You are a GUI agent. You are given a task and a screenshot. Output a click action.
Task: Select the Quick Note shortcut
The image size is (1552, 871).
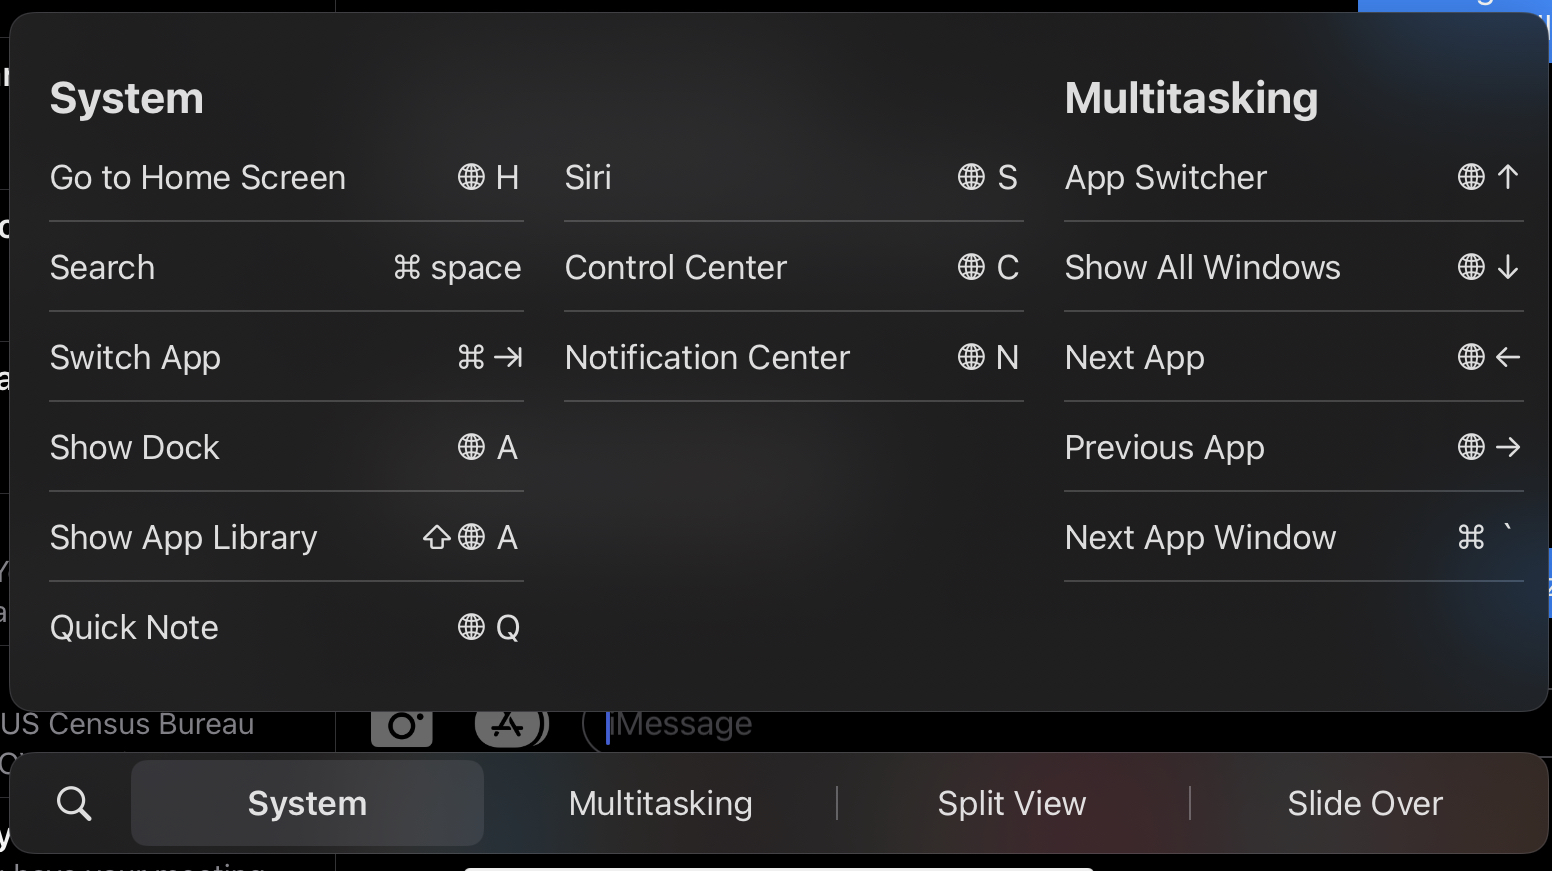(x=285, y=628)
